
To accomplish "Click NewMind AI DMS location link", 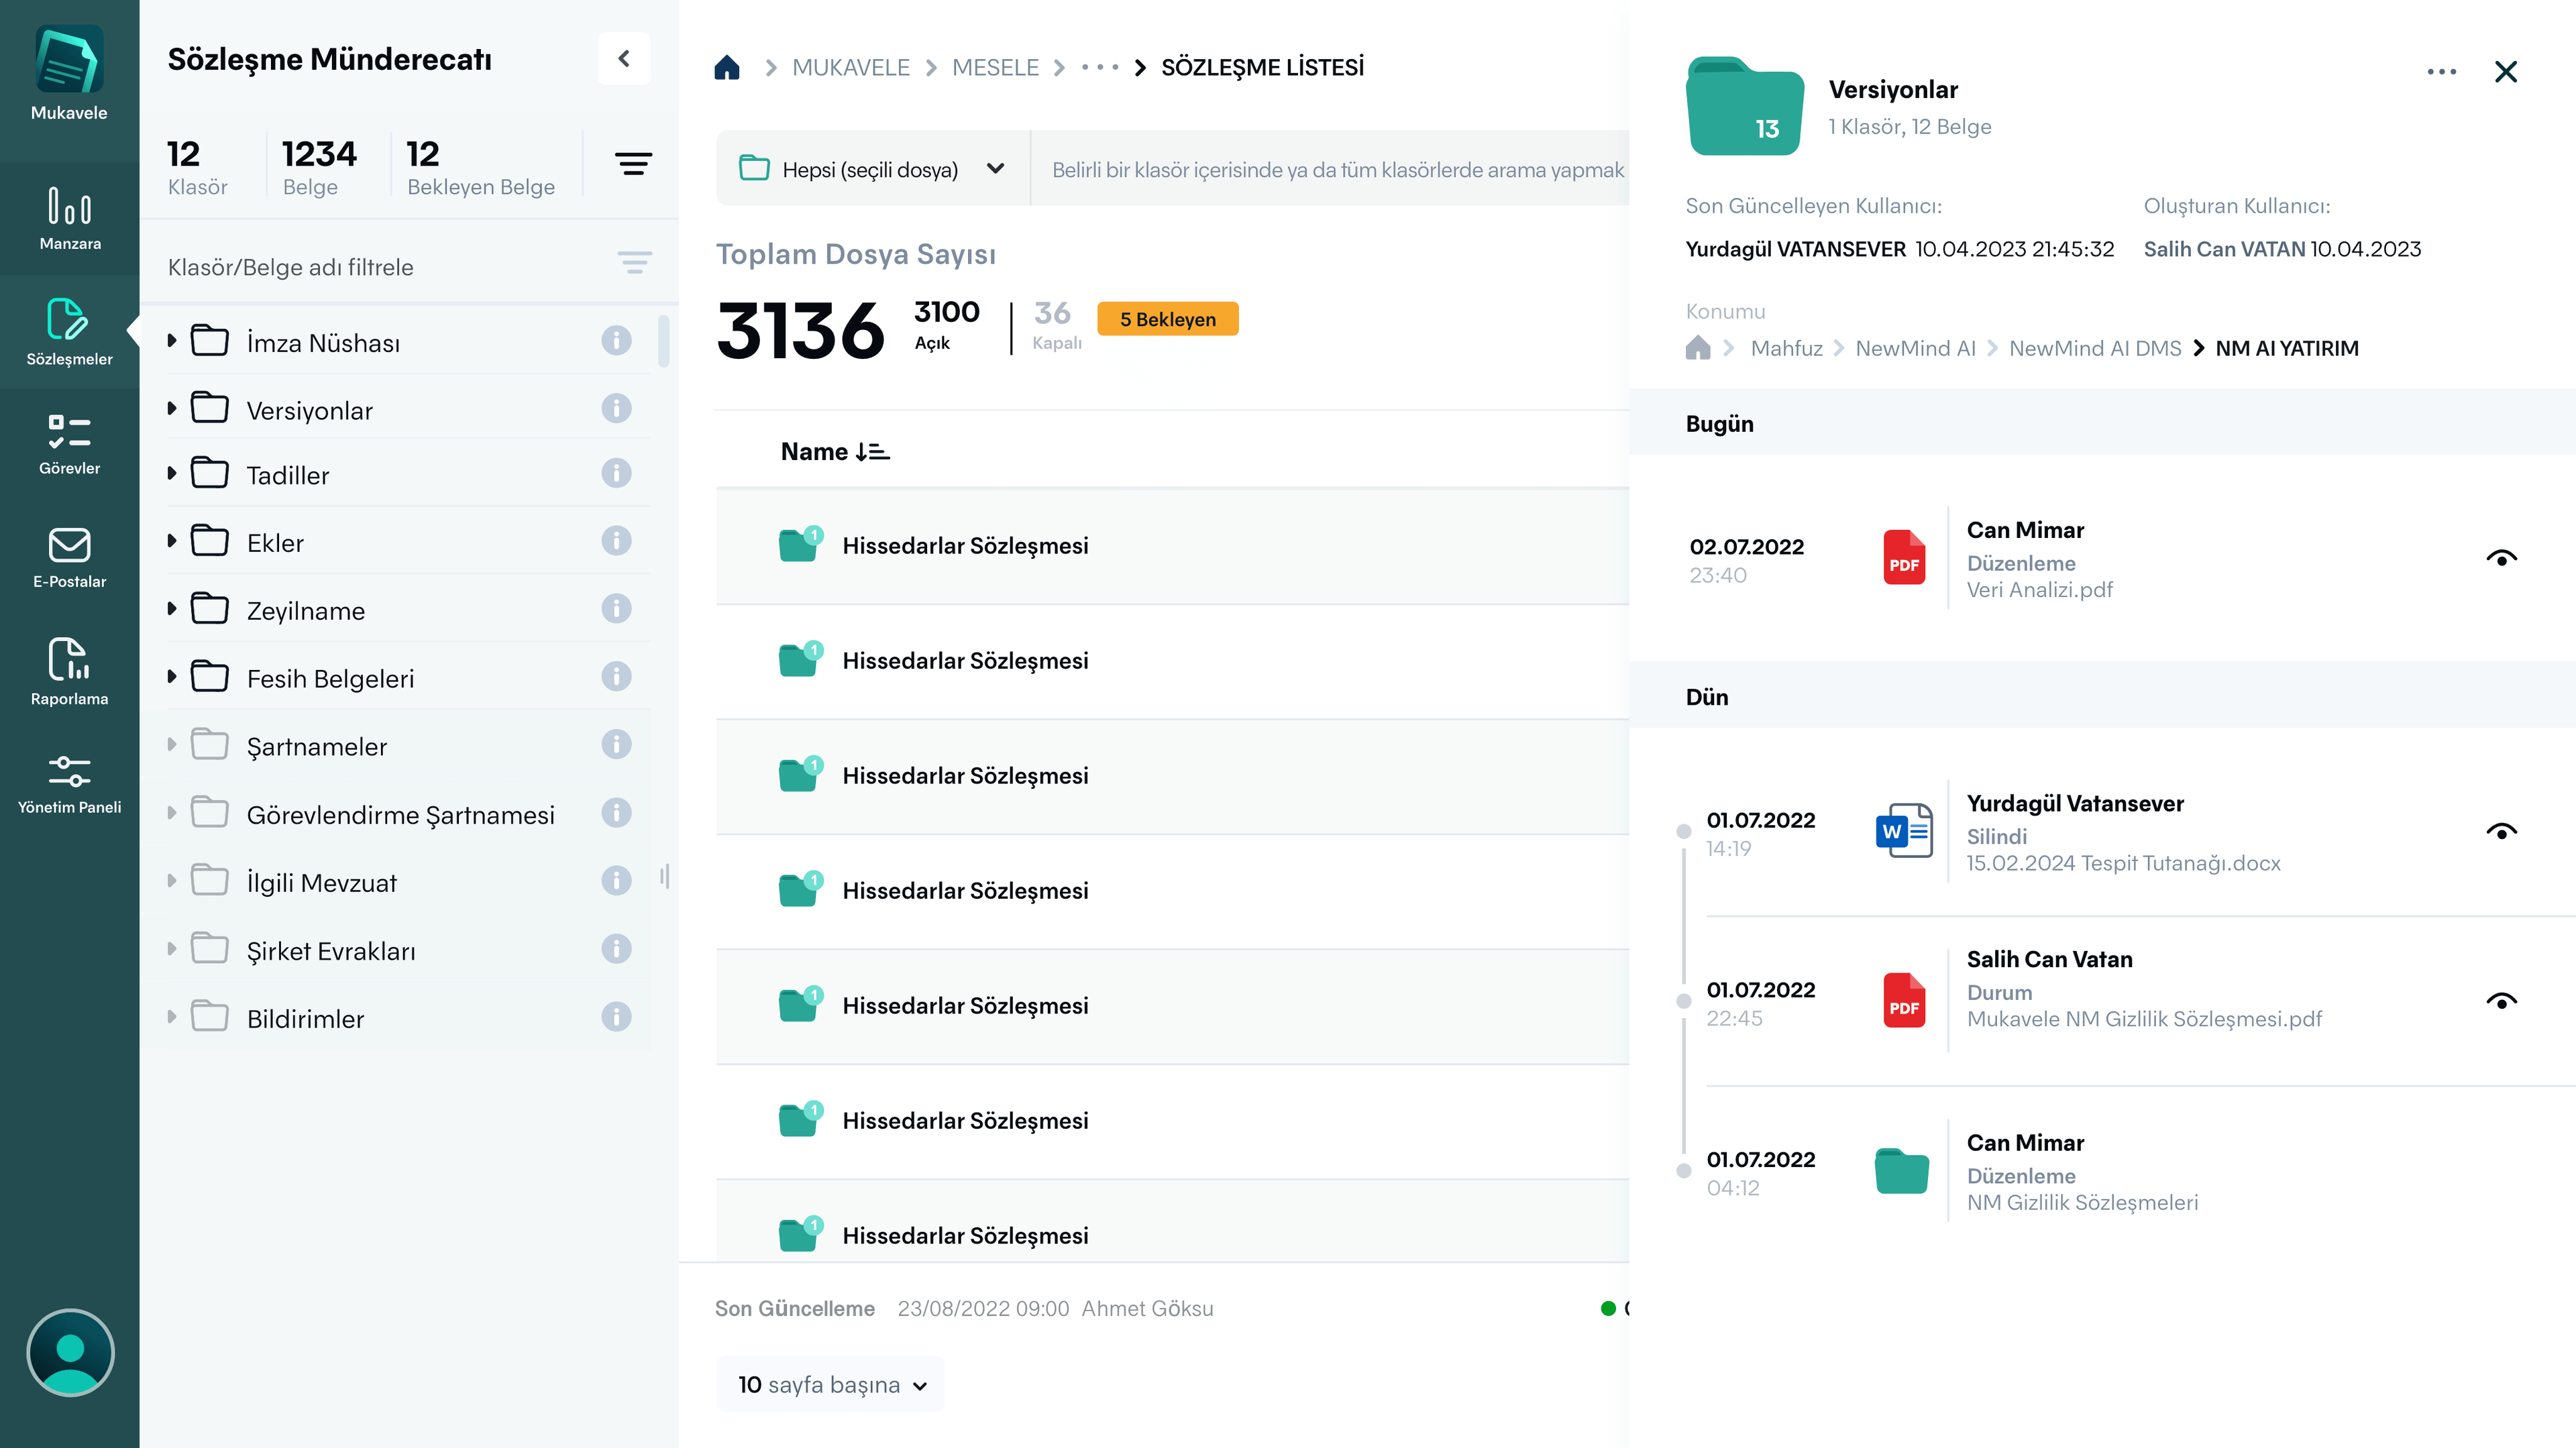I will [x=2094, y=348].
